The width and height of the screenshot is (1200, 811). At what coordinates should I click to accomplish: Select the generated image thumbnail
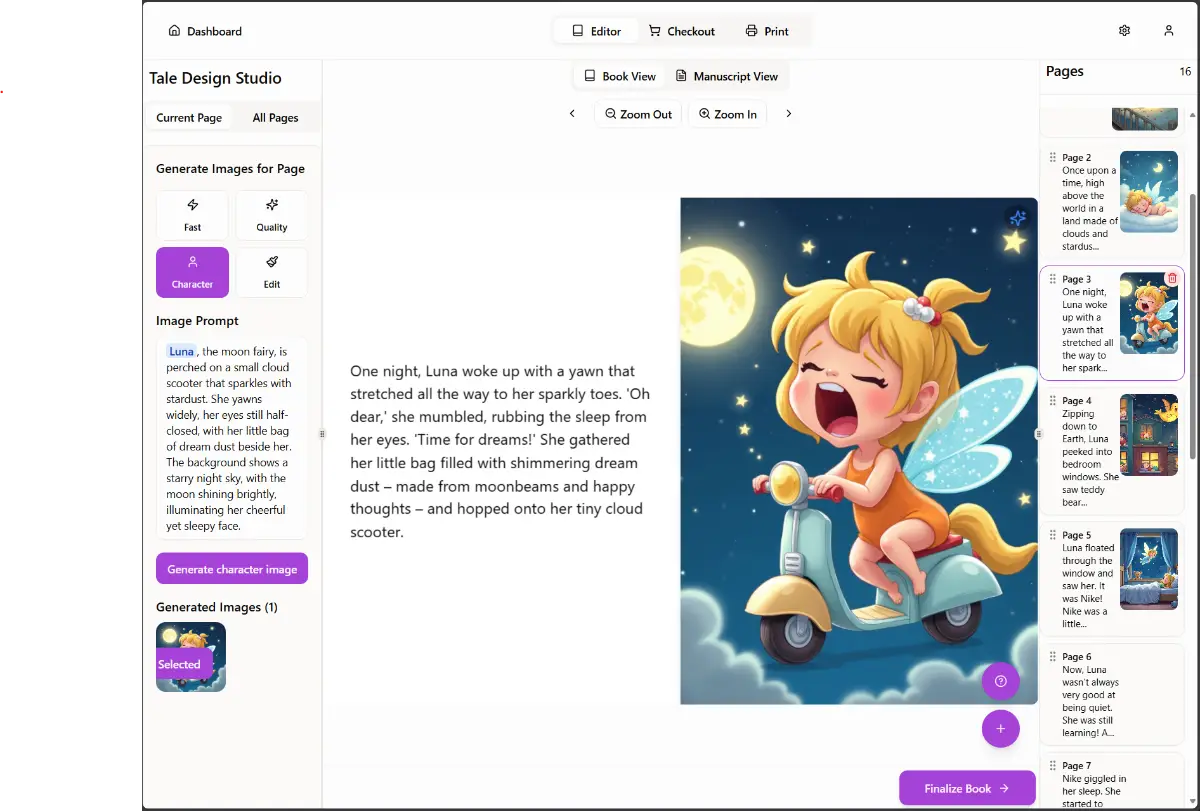[x=191, y=657]
